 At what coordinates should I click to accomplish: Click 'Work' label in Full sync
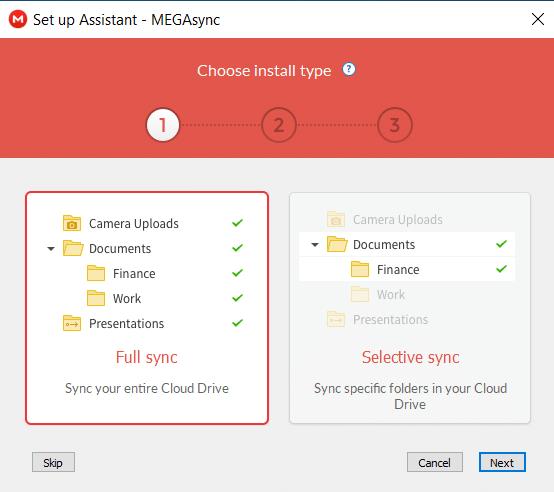click(127, 298)
